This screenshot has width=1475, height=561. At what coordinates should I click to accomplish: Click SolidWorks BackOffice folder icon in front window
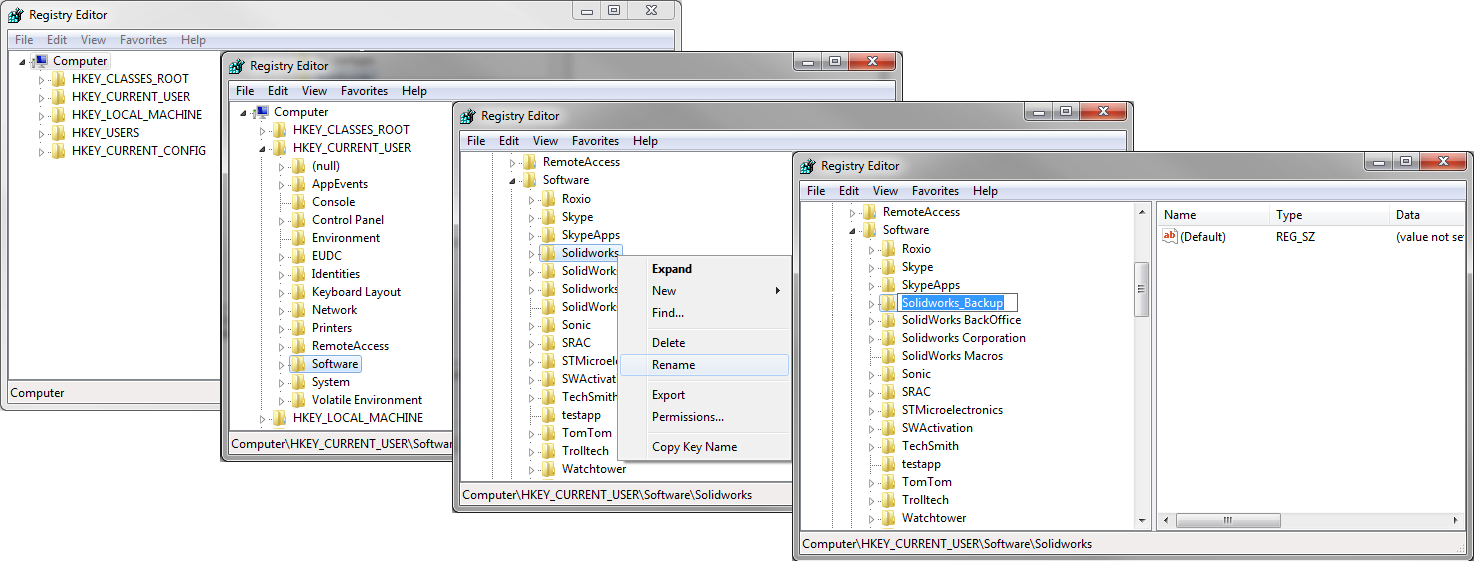coord(888,320)
